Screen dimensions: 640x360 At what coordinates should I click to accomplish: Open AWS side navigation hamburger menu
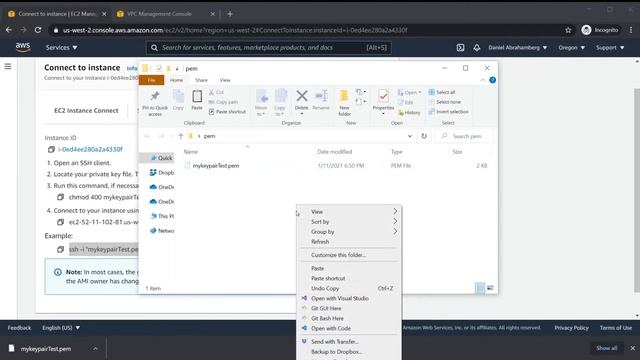coord(8,66)
